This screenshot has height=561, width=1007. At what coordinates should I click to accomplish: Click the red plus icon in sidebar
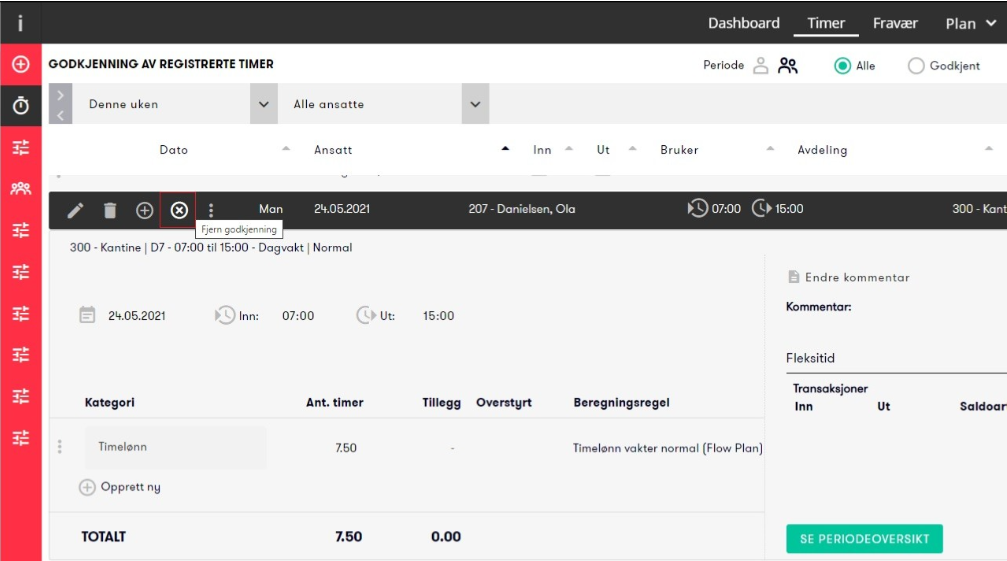[21, 64]
